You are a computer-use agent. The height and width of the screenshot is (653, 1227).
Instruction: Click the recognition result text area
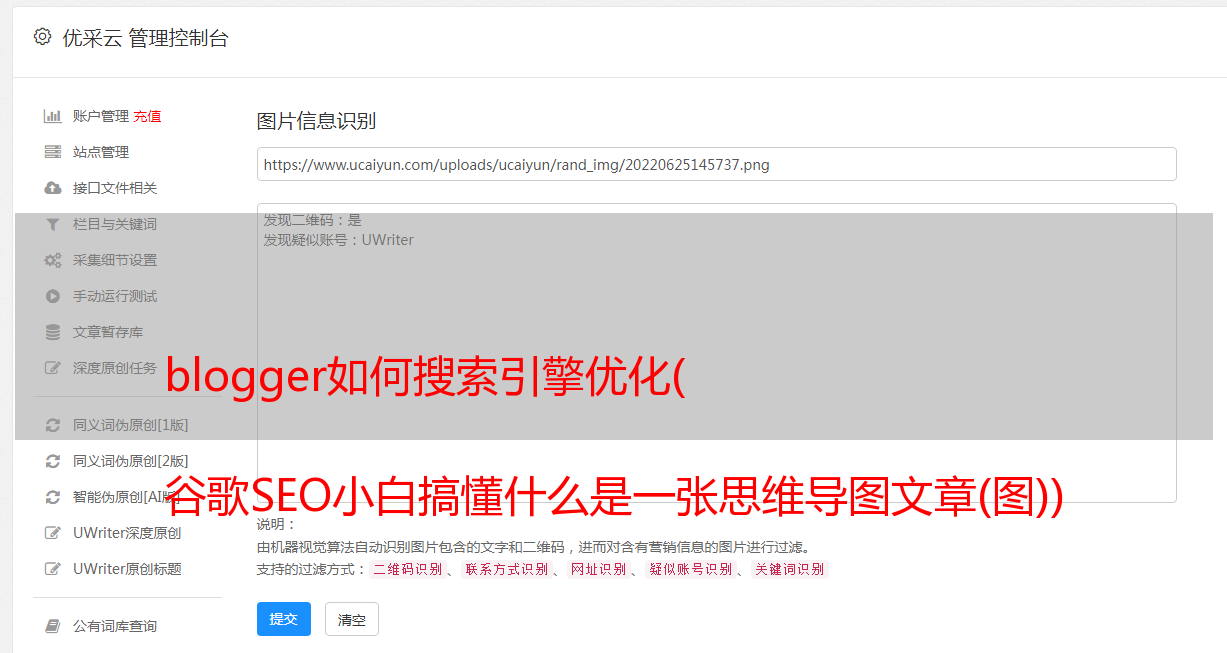pos(716,353)
